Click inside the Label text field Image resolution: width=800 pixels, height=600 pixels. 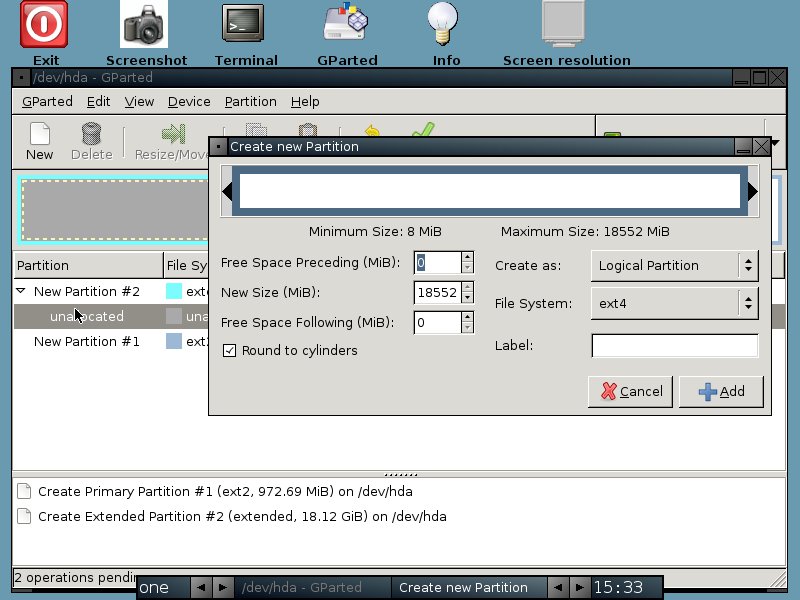[x=675, y=346]
